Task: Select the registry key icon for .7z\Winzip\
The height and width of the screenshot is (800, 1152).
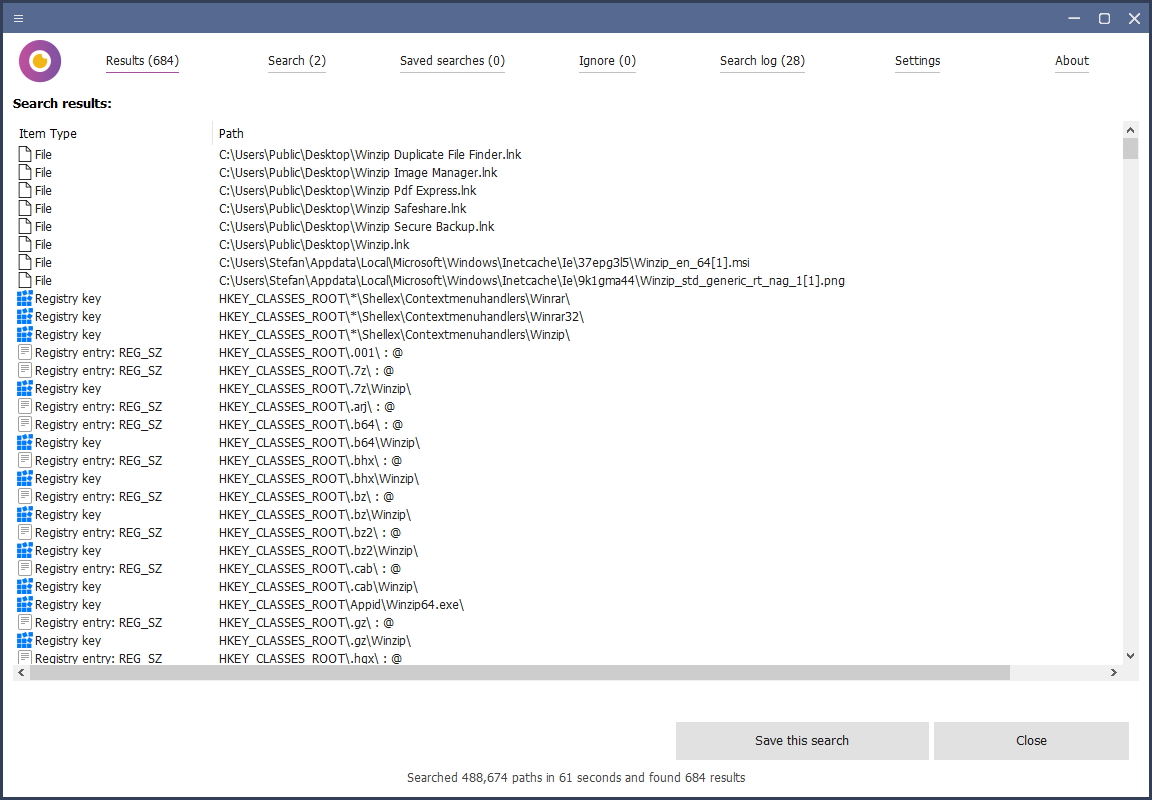Action: coord(25,389)
